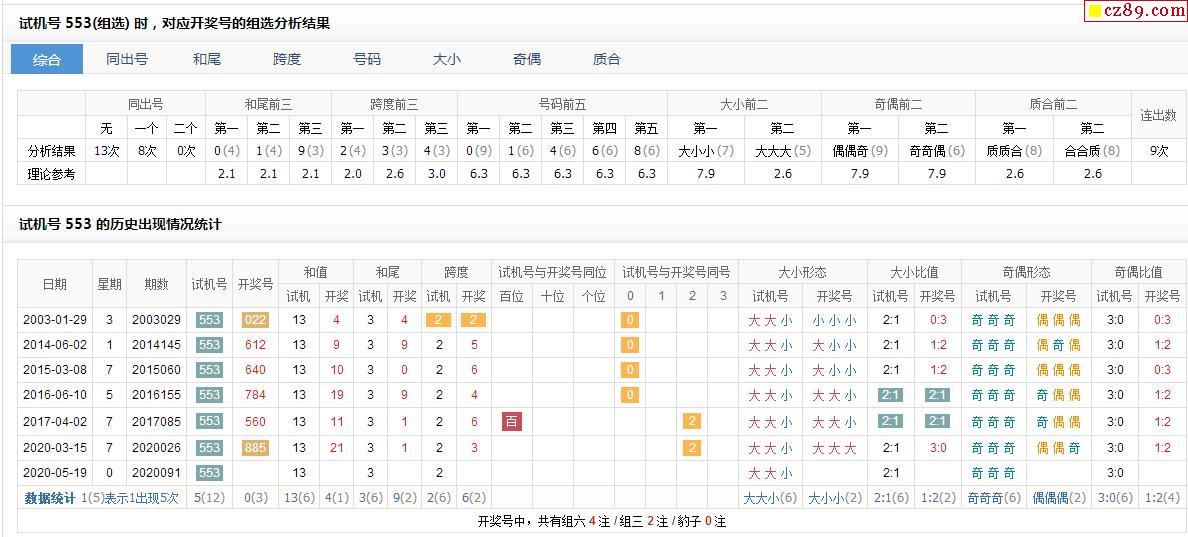The height and width of the screenshot is (537, 1188).
Task: Click the date 2017-04-02
Action: pos(55,422)
